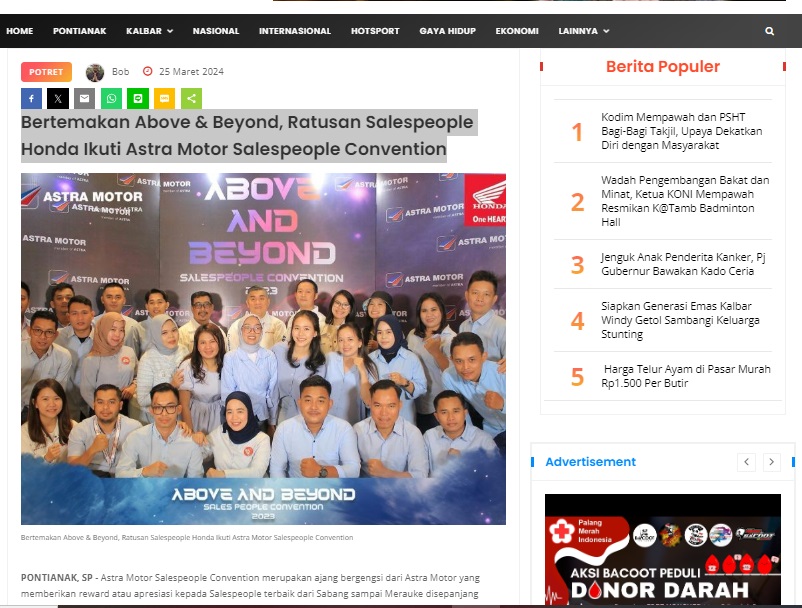Viewport: 802px width, 608px height.
Task: Share the article via SMS icon
Action: tap(164, 99)
